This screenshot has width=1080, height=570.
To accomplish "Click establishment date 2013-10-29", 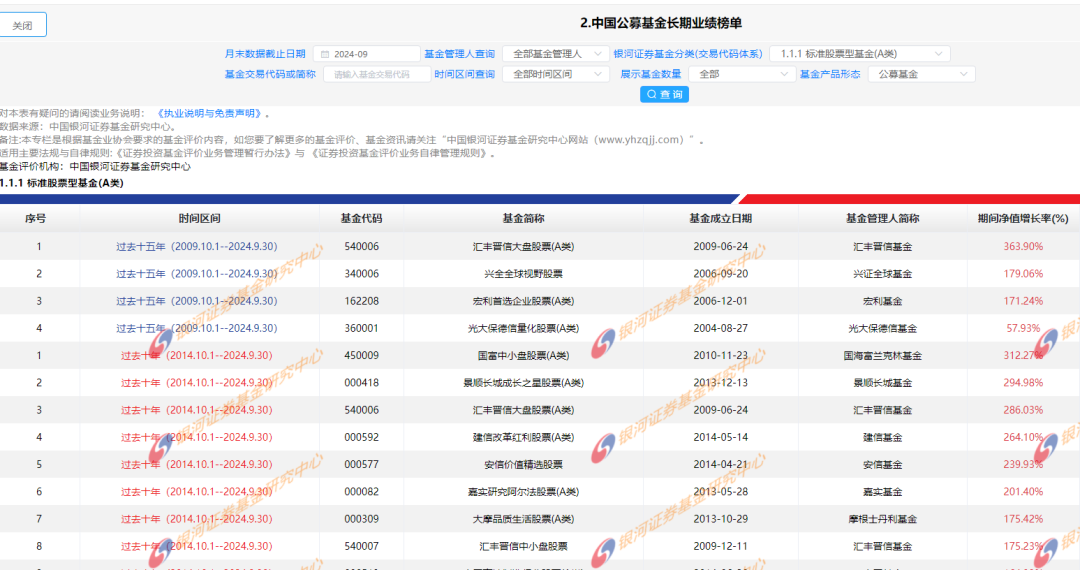I will [x=720, y=519].
